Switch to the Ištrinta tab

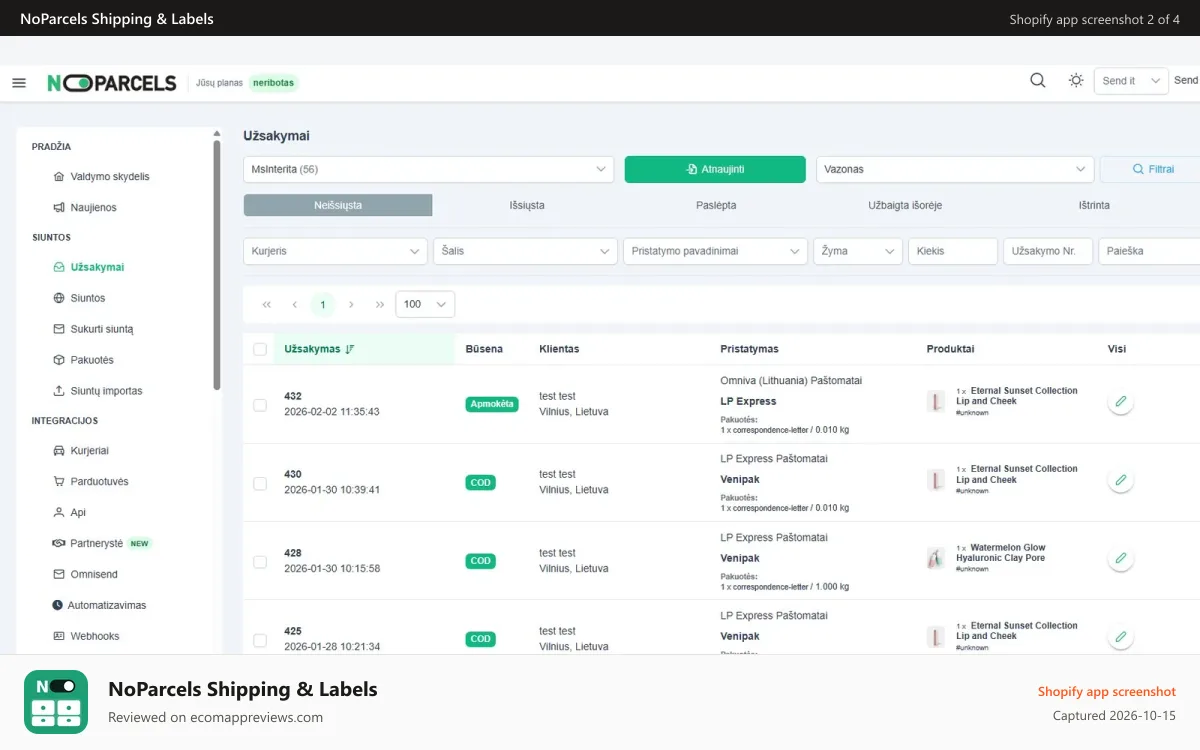click(1094, 205)
